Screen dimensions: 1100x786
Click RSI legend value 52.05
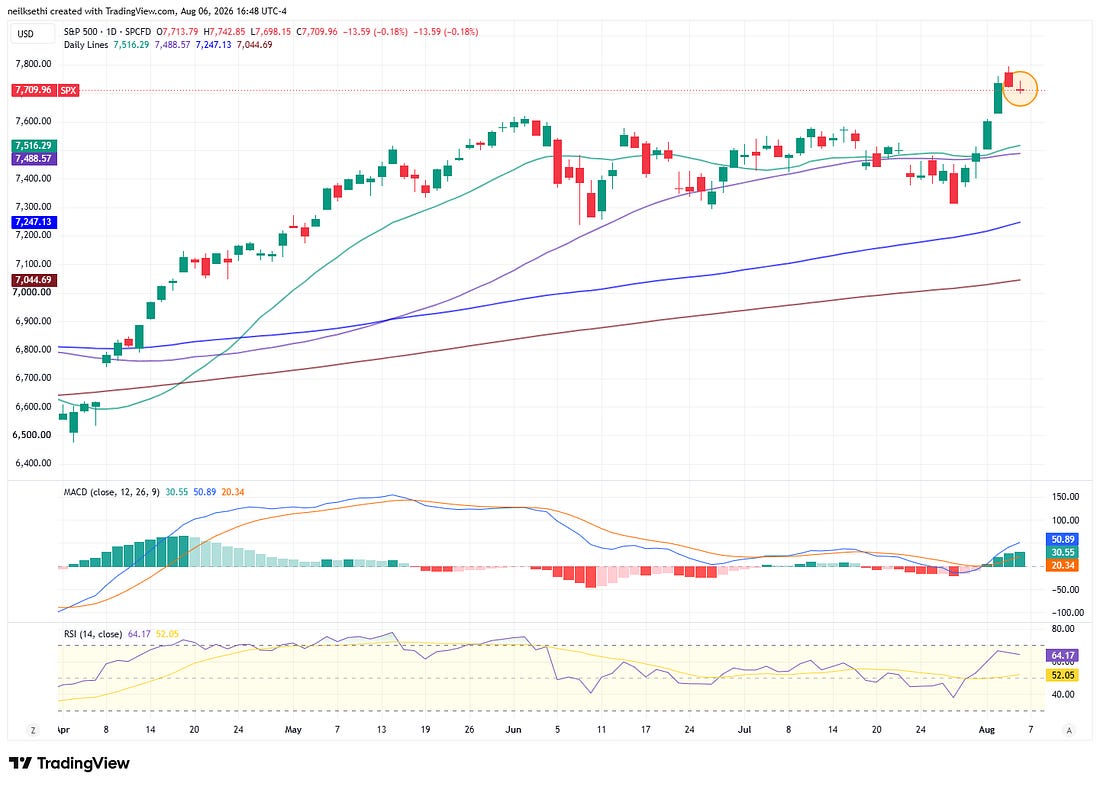167,634
